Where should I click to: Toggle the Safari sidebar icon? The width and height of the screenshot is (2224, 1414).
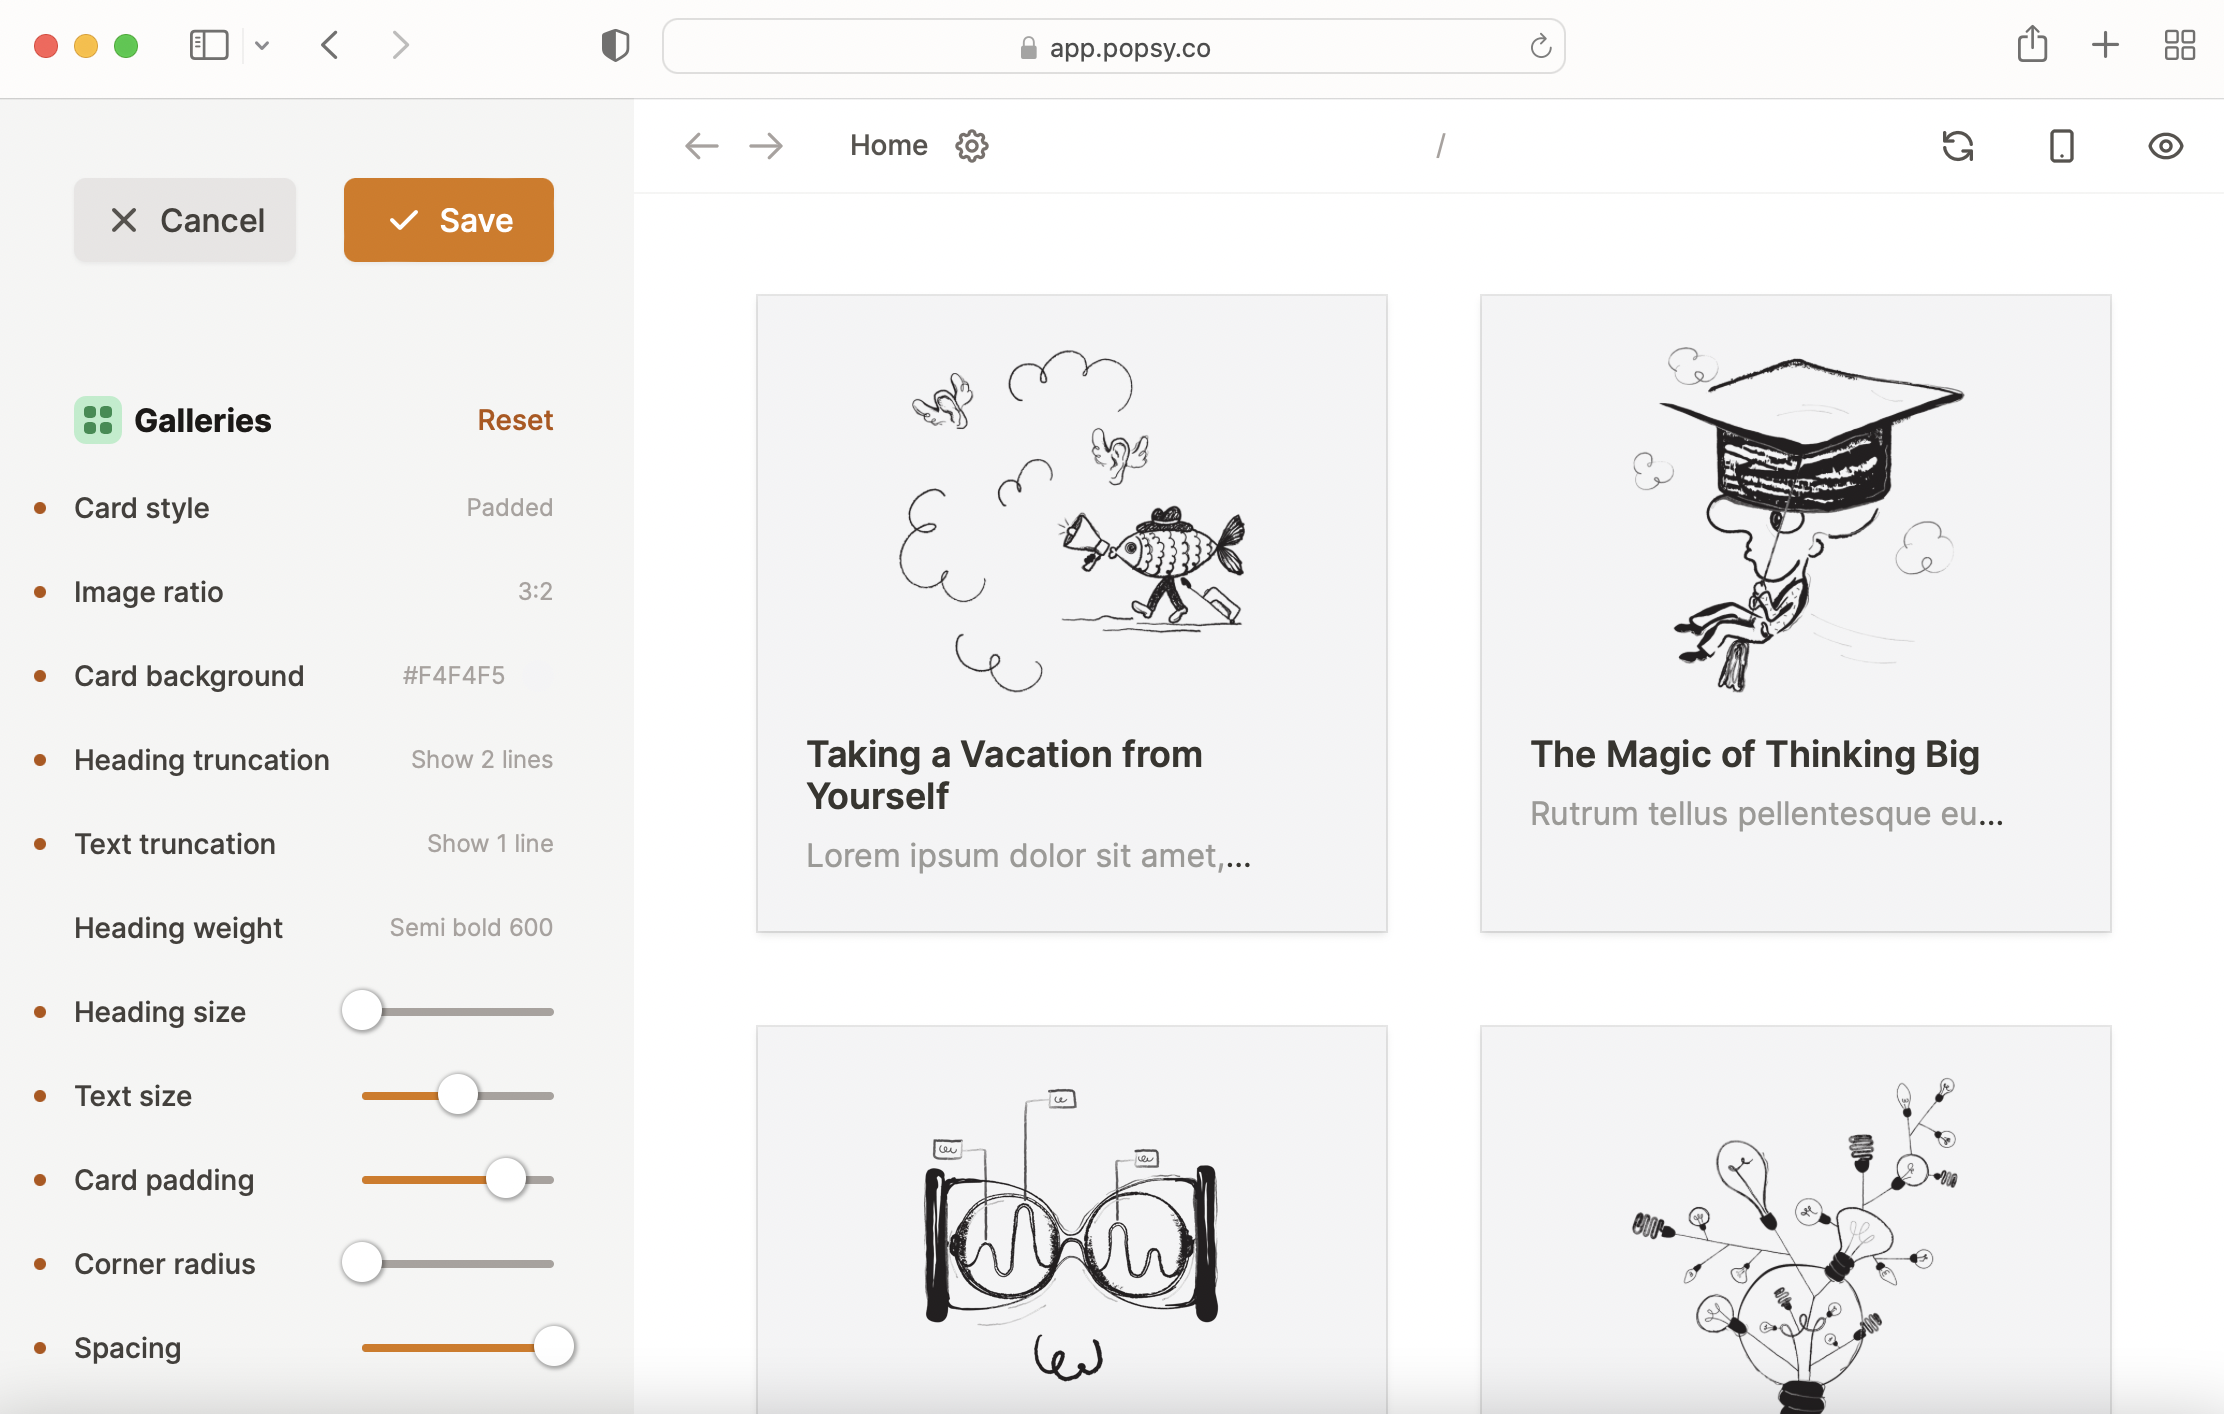[208, 45]
